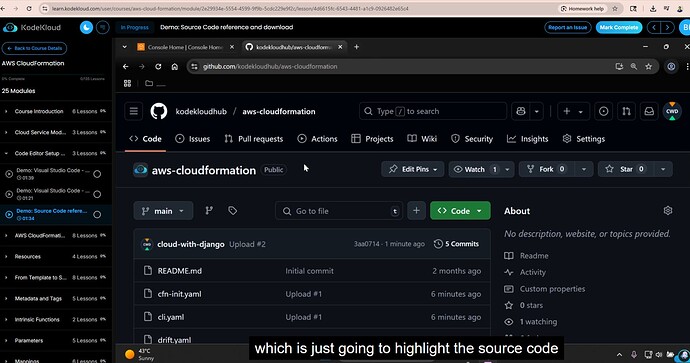
Task: Mark the lesson as complete
Action: (619, 27)
